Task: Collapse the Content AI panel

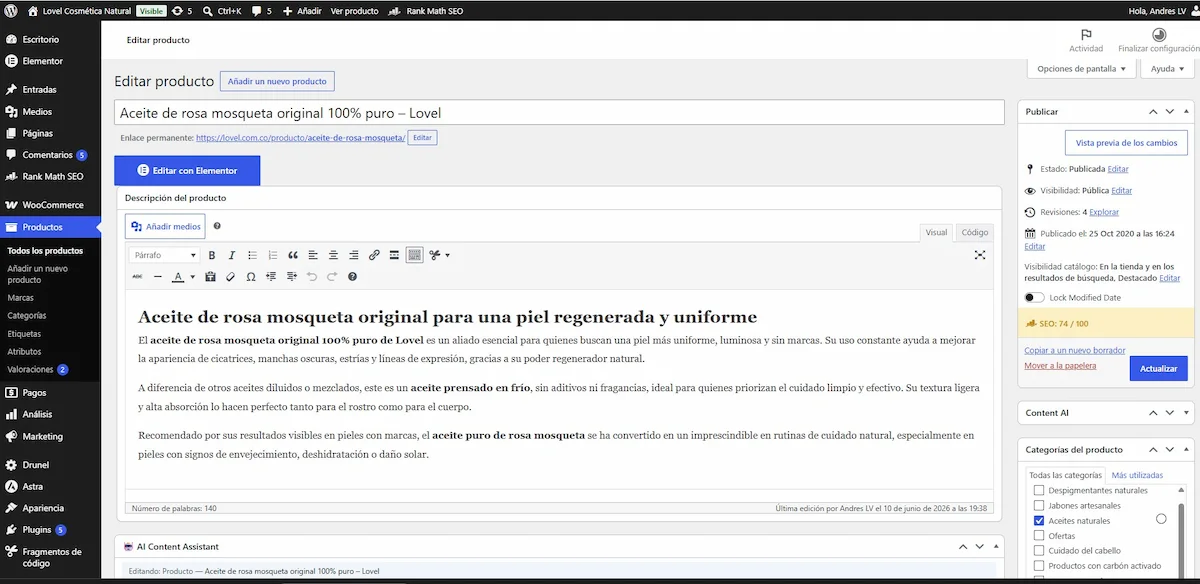Action: coord(1187,412)
